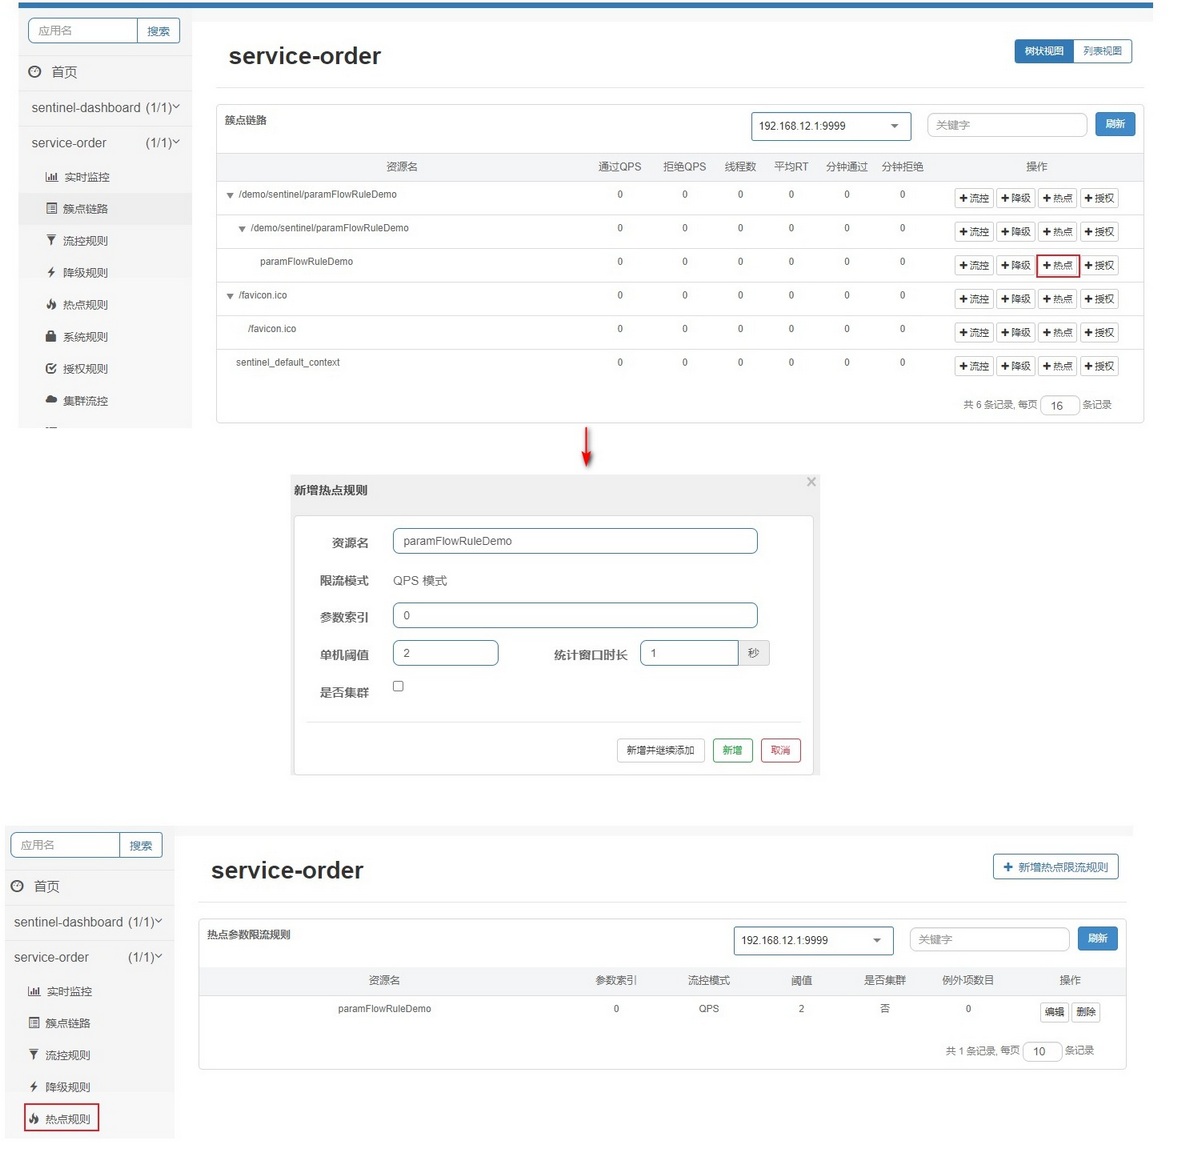Collapse the /favicon.ico tree node
1186x1149 pixels.
230,296
